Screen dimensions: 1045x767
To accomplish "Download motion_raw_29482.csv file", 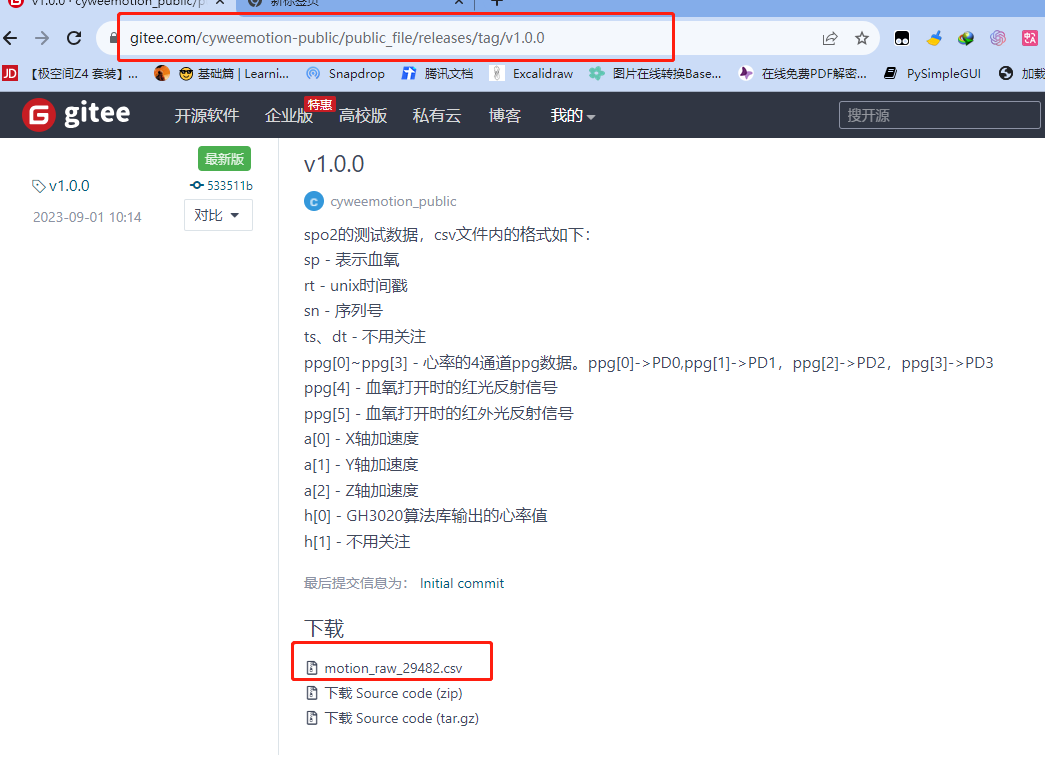I will (x=392, y=668).
